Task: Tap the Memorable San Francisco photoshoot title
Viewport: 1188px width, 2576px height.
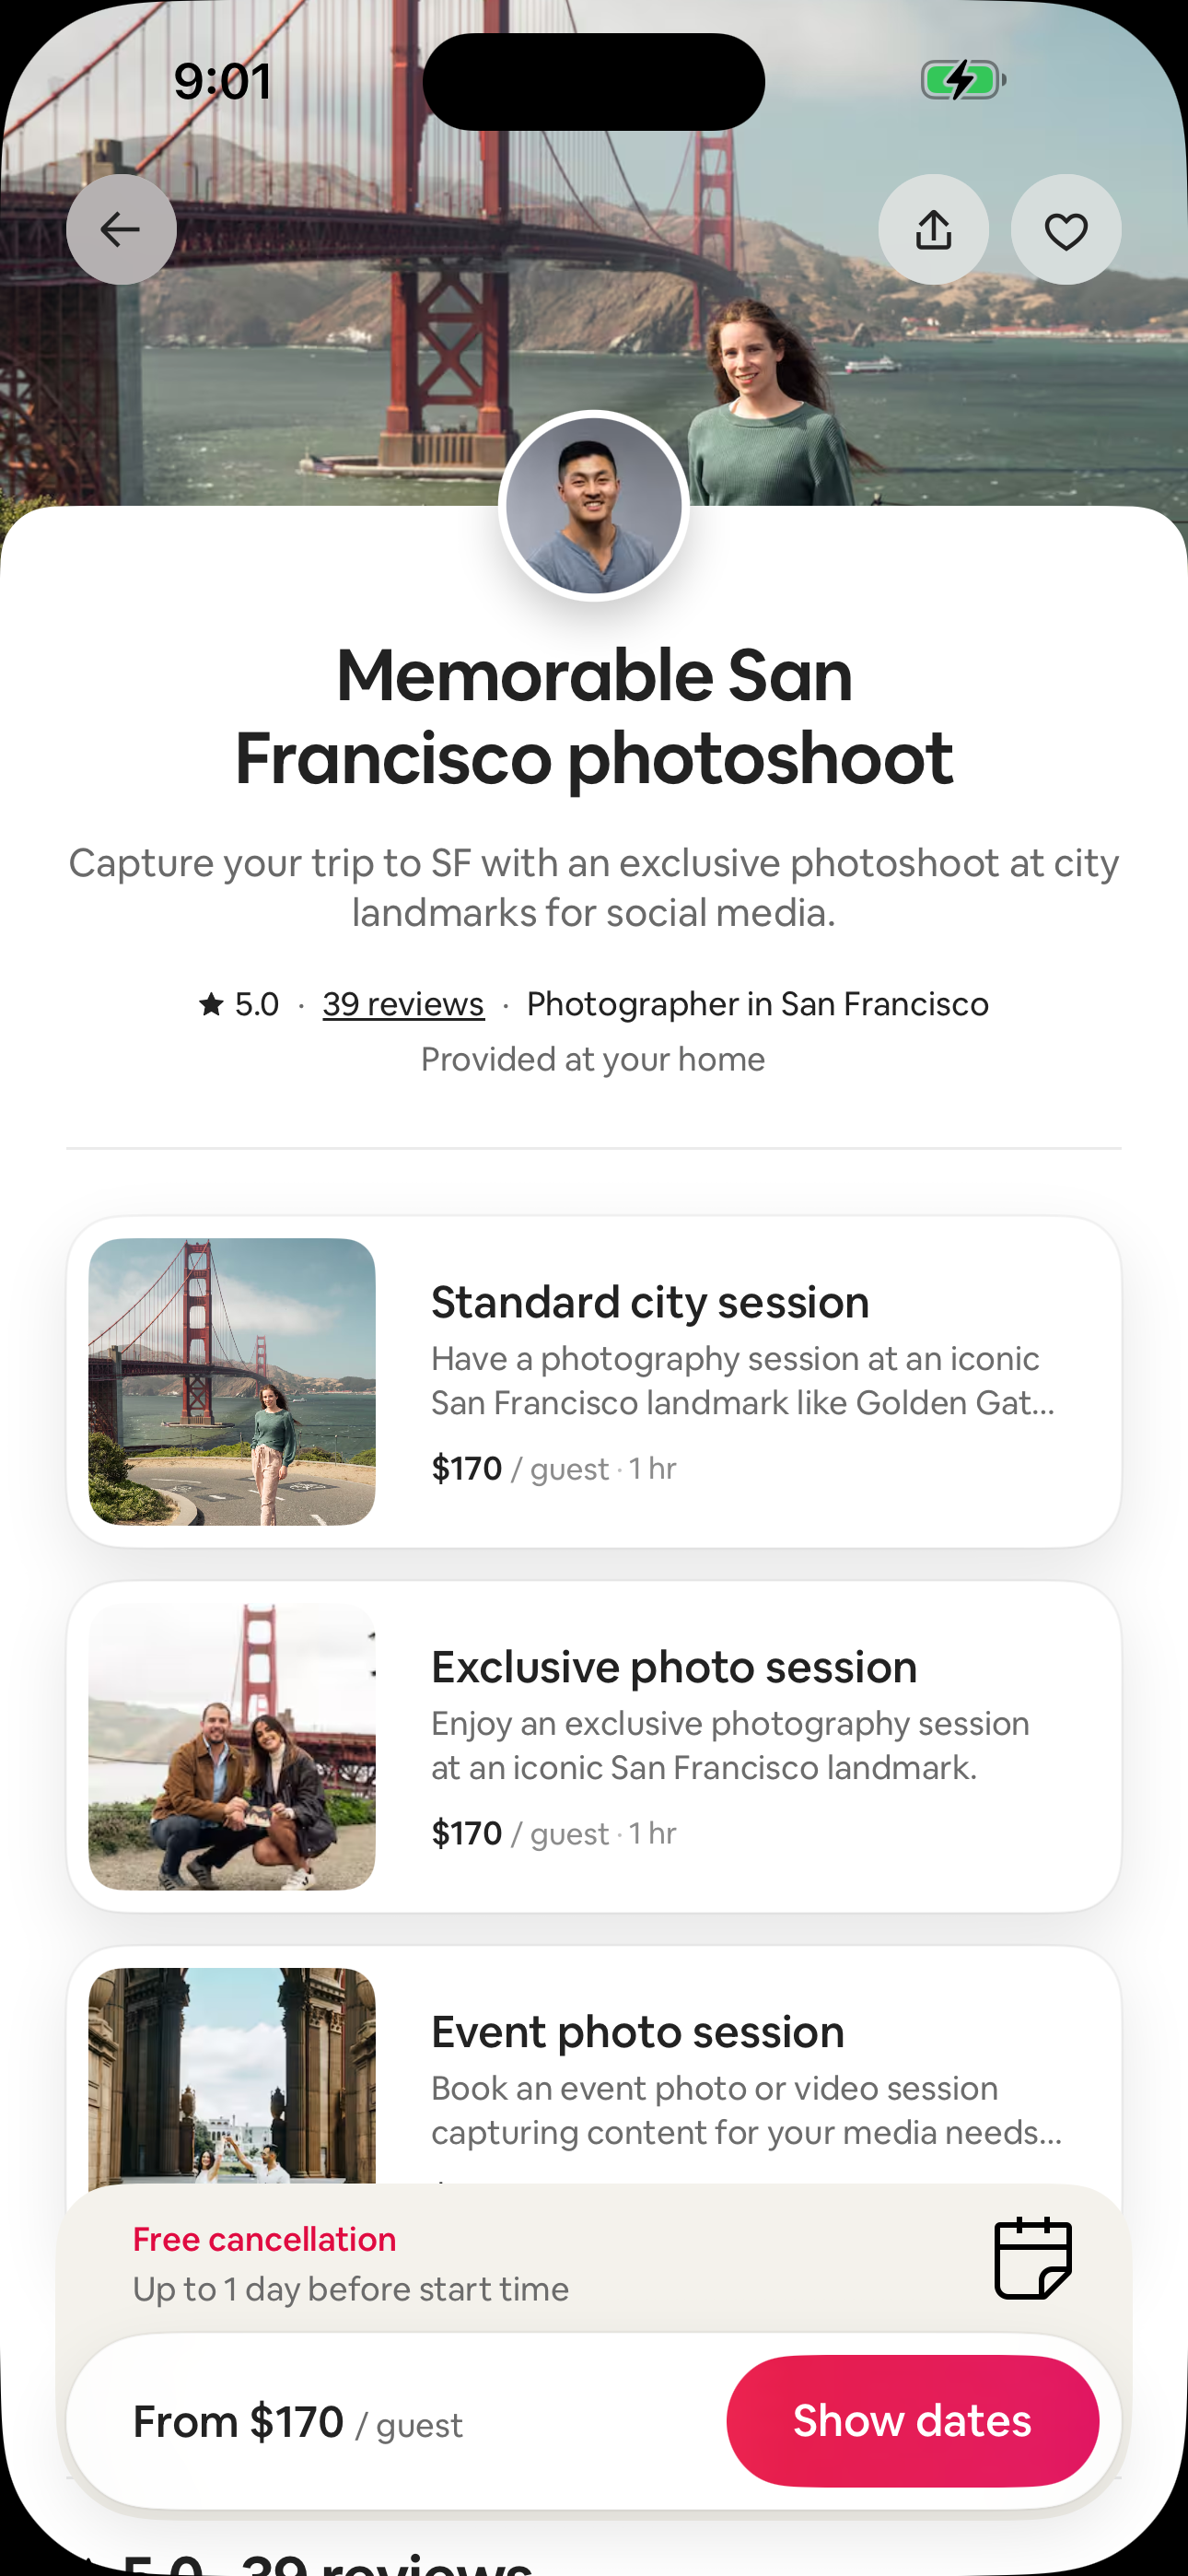Action: [x=594, y=716]
